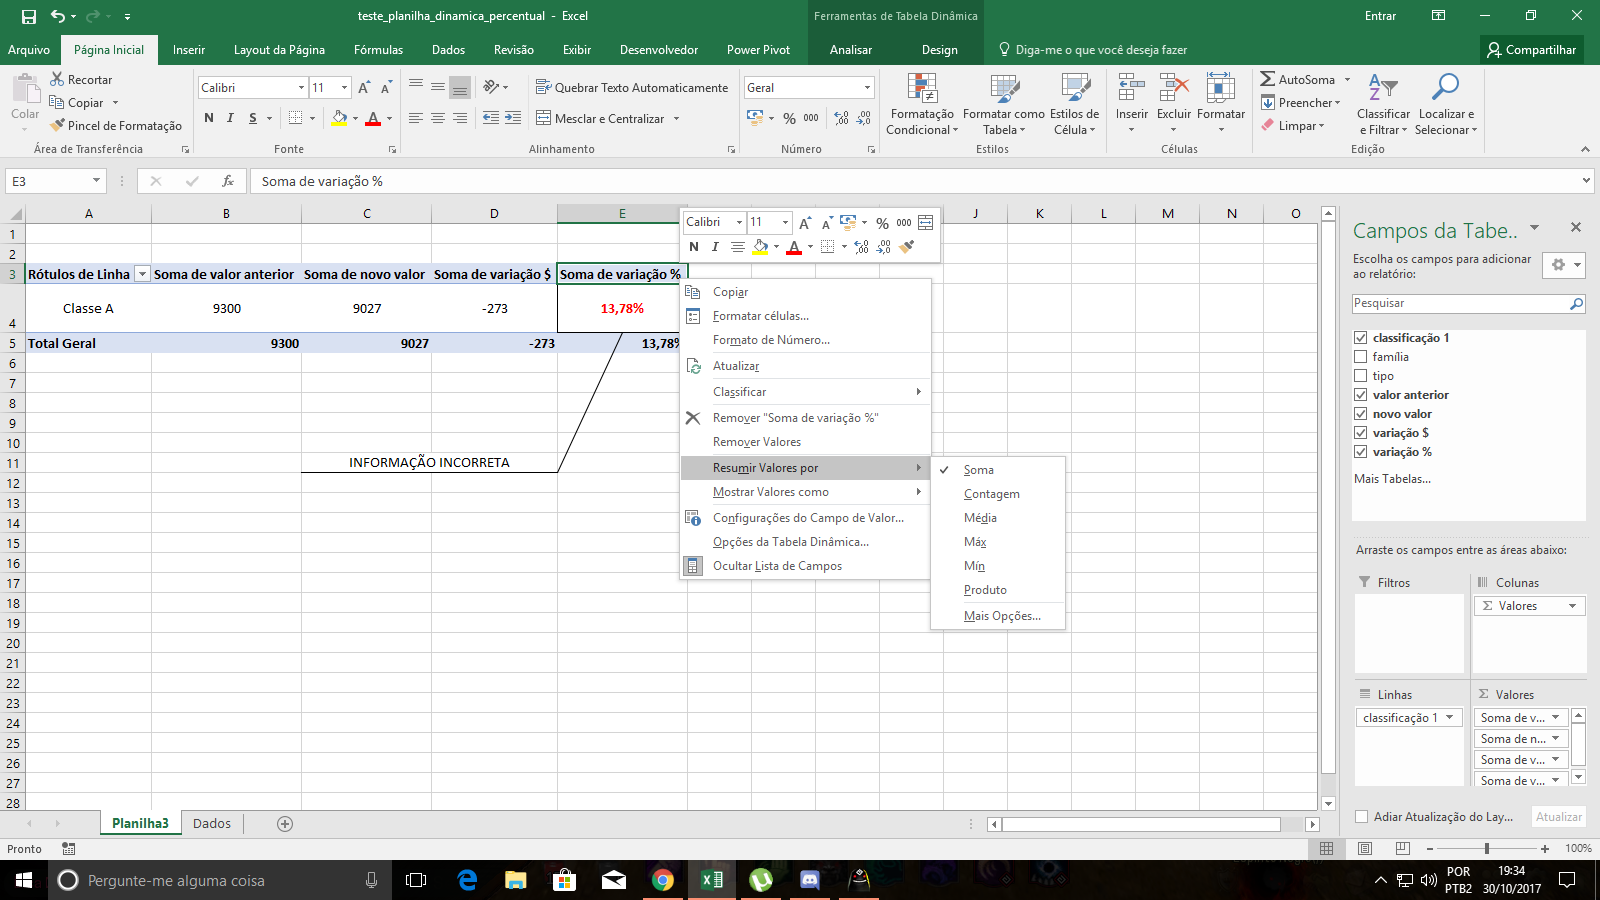Screen dimensions: 1600x900
Task: Click Mais Tabelas link
Action: point(1392,479)
